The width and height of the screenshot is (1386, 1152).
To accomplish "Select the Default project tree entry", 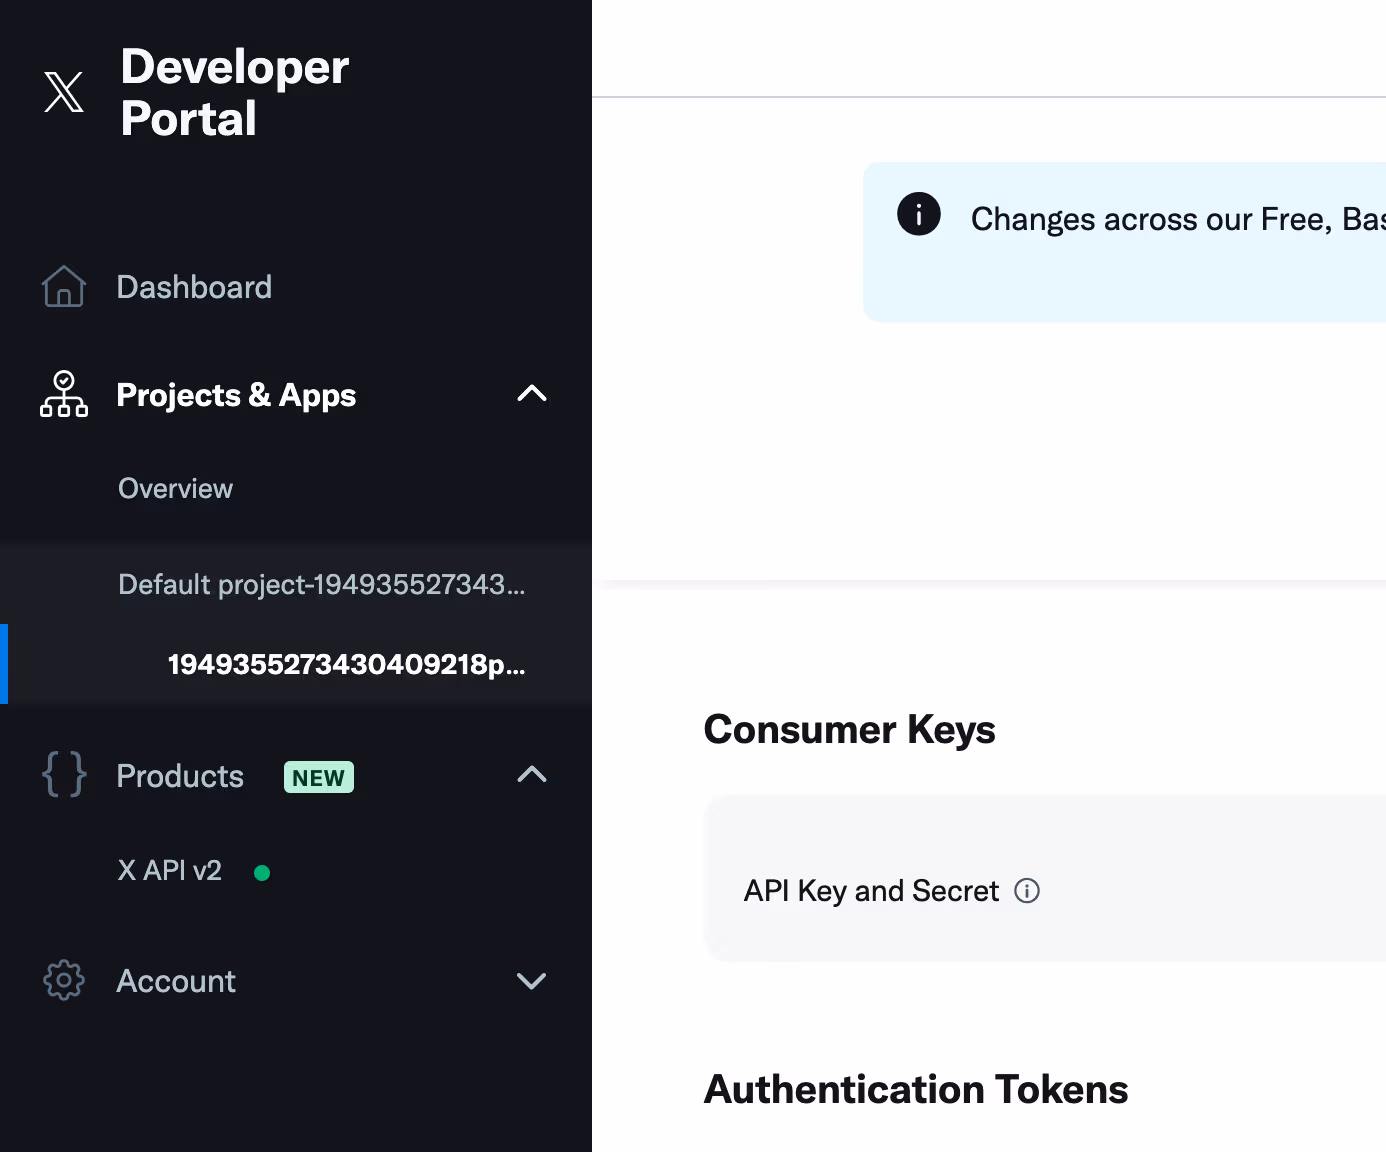I will tap(321, 584).
